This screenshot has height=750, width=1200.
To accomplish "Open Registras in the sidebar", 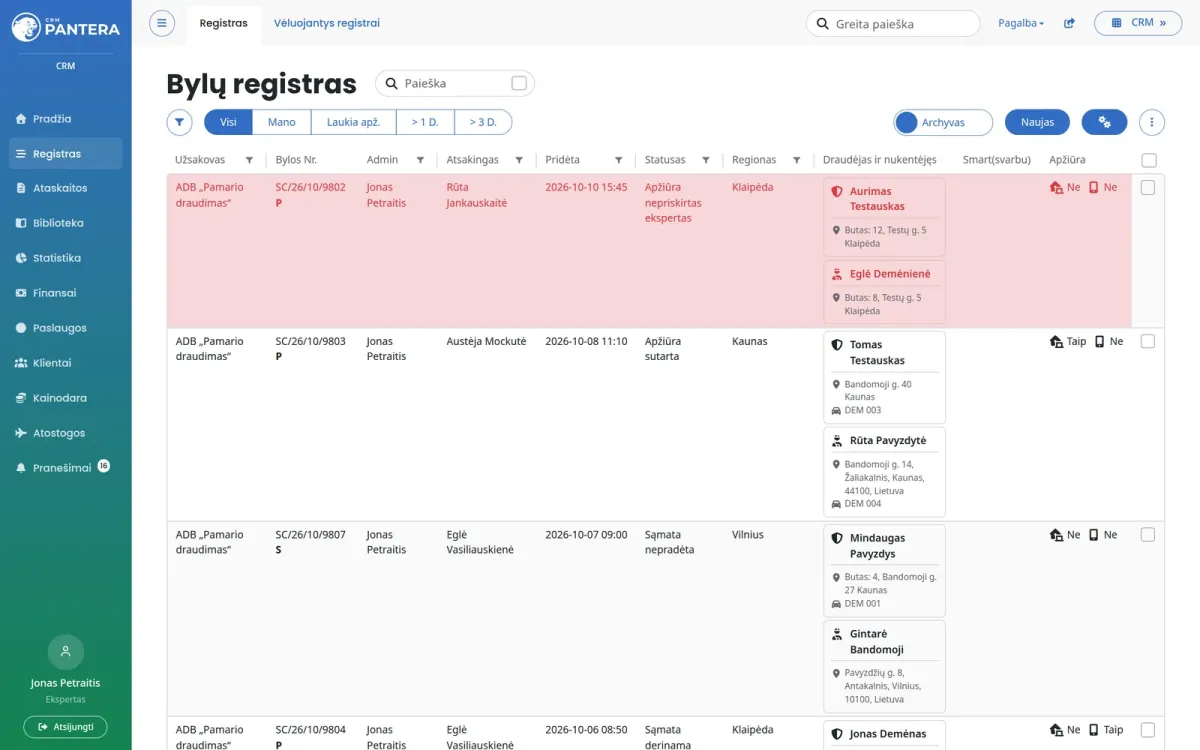I will click(x=65, y=154).
